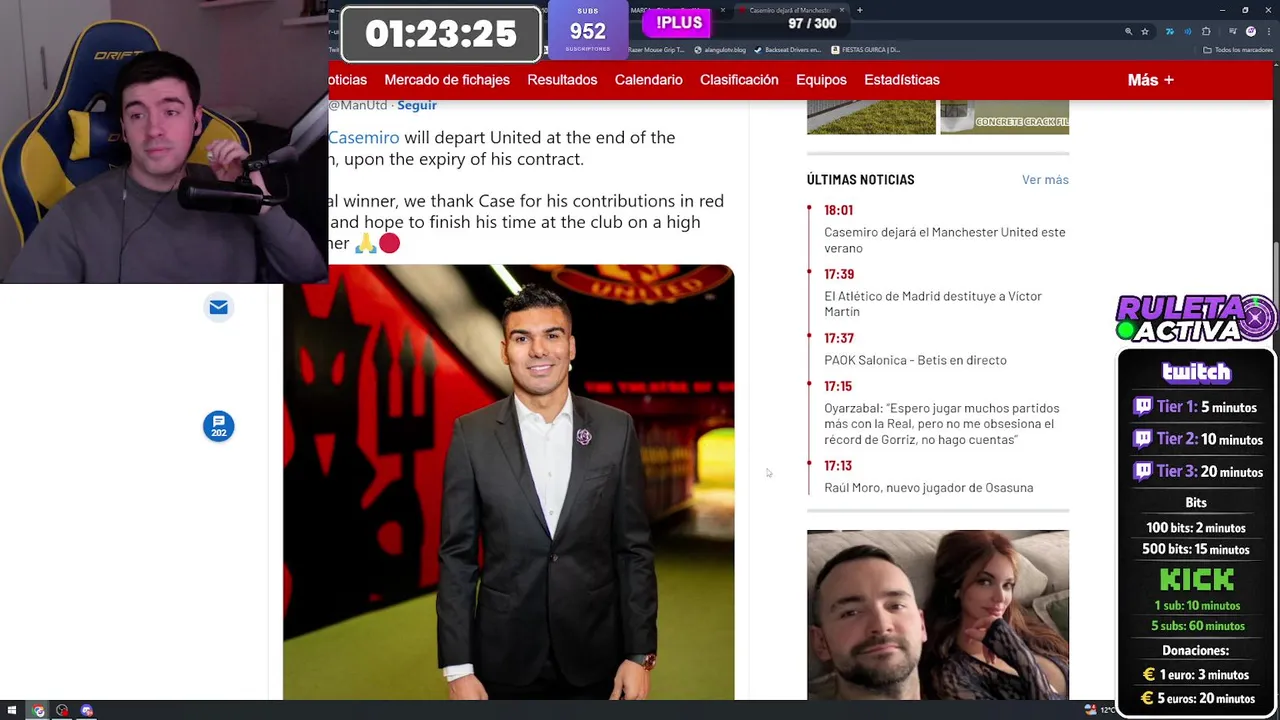Click the 17:15 news timestamp
The height and width of the screenshot is (720, 1280).
[838, 386]
